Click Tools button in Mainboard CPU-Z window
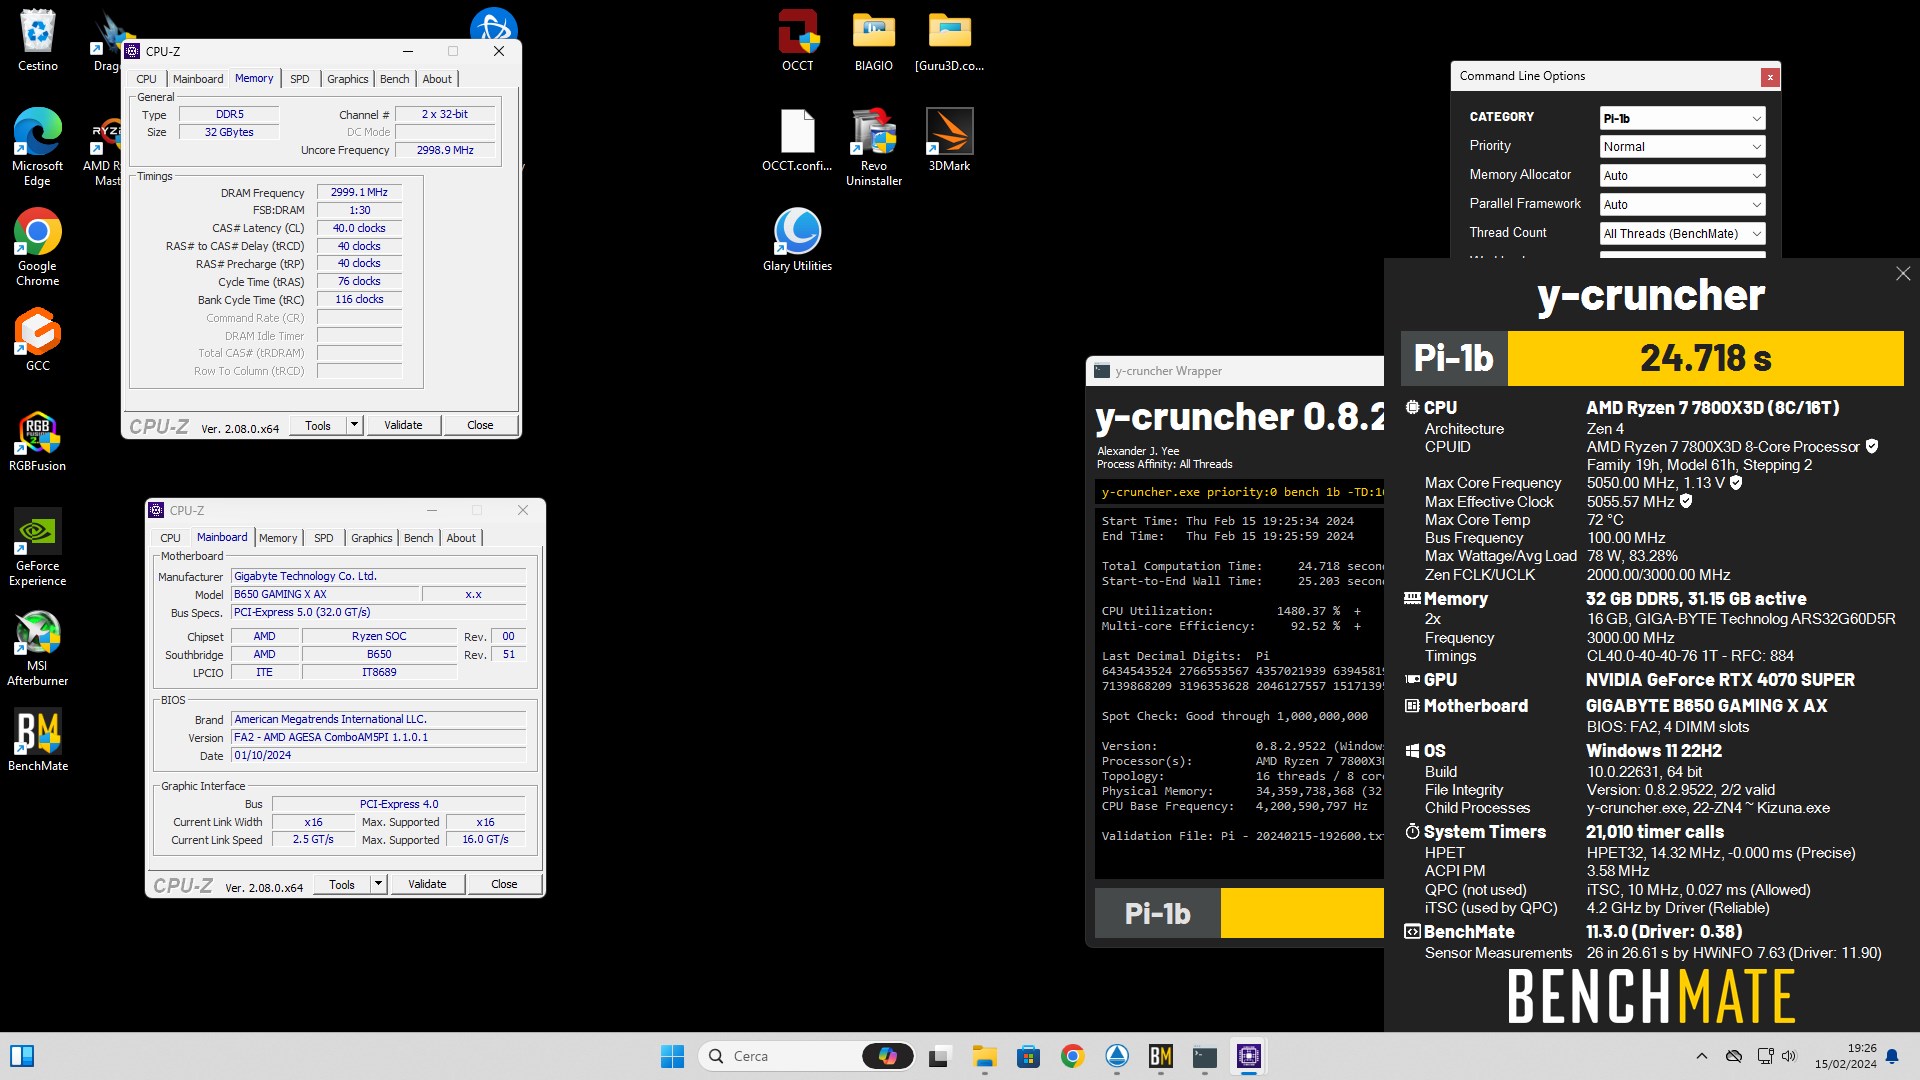Viewport: 1920px width, 1080px height. 342,884
